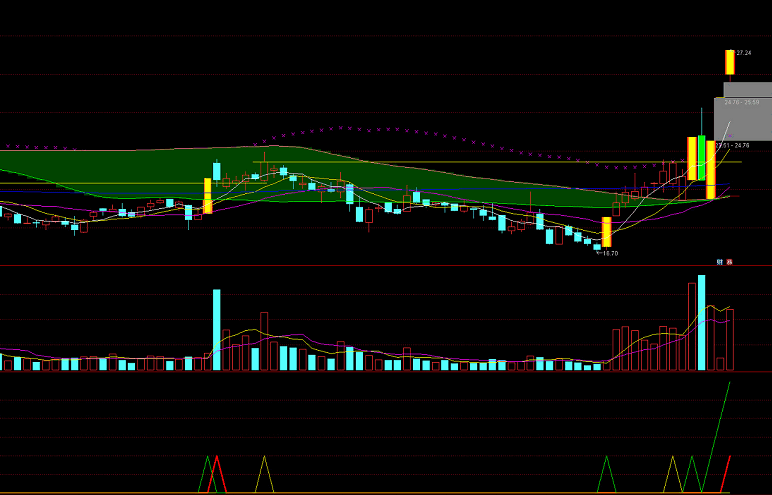This screenshot has height=495, width=772.
Task: Click the lone yellow signal spike on left
Action: [x=264, y=474]
